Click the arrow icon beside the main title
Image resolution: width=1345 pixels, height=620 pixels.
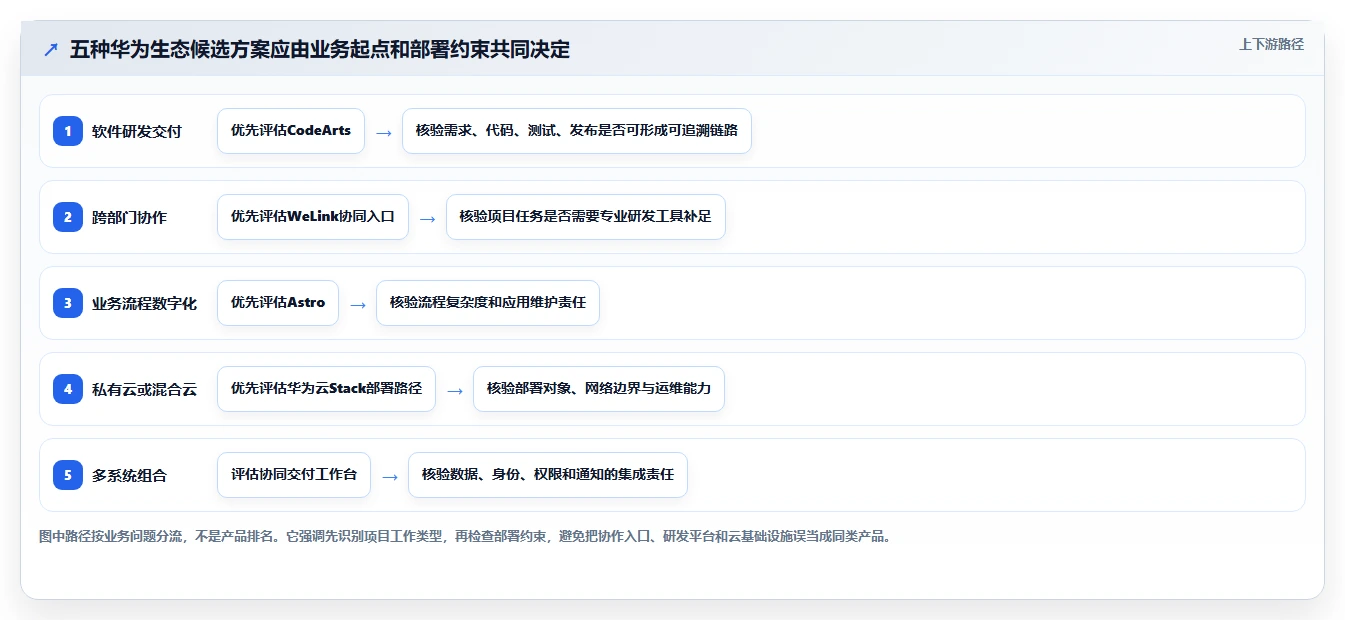51,49
